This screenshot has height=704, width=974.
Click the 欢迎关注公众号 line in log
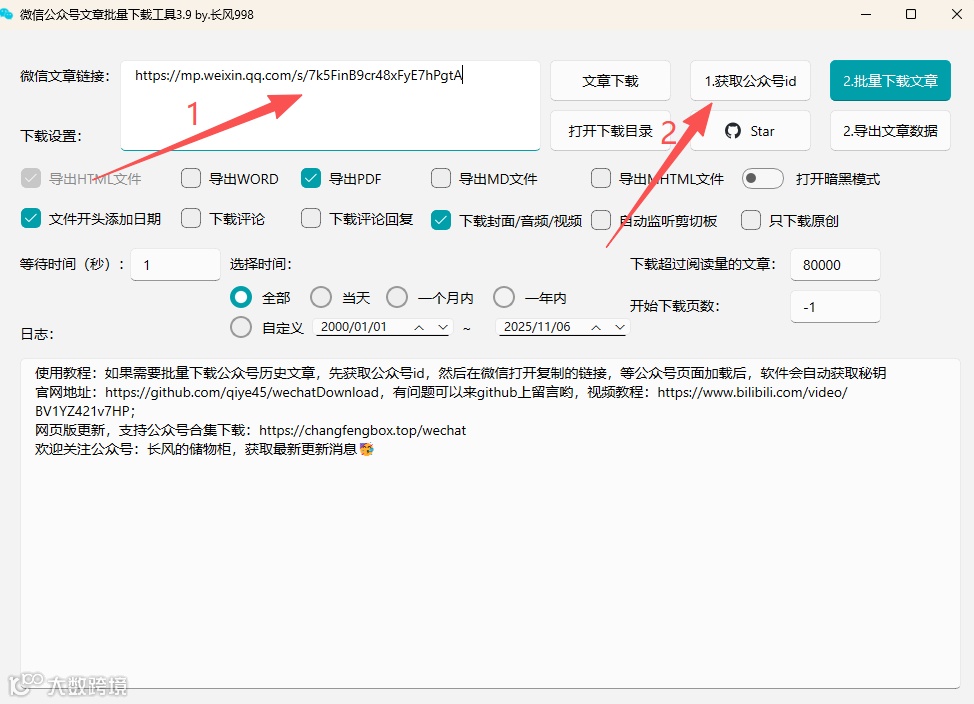pyautogui.click(x=204, y=449)
